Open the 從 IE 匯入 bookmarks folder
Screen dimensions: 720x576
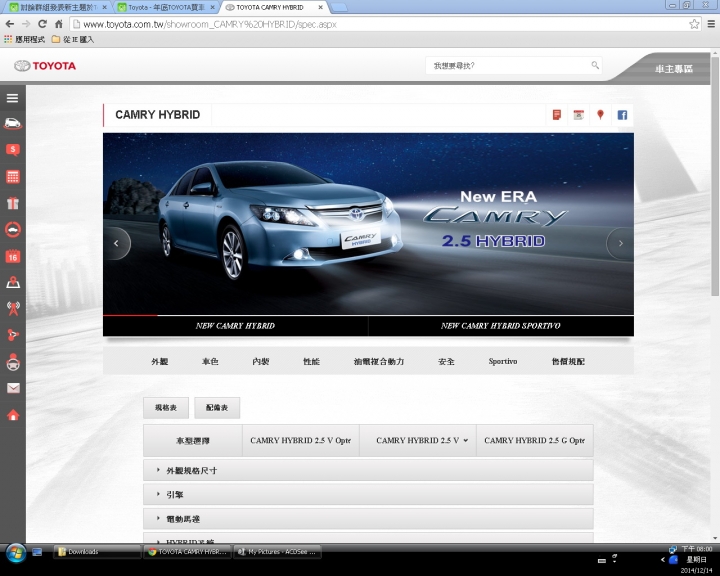point(73,40)
